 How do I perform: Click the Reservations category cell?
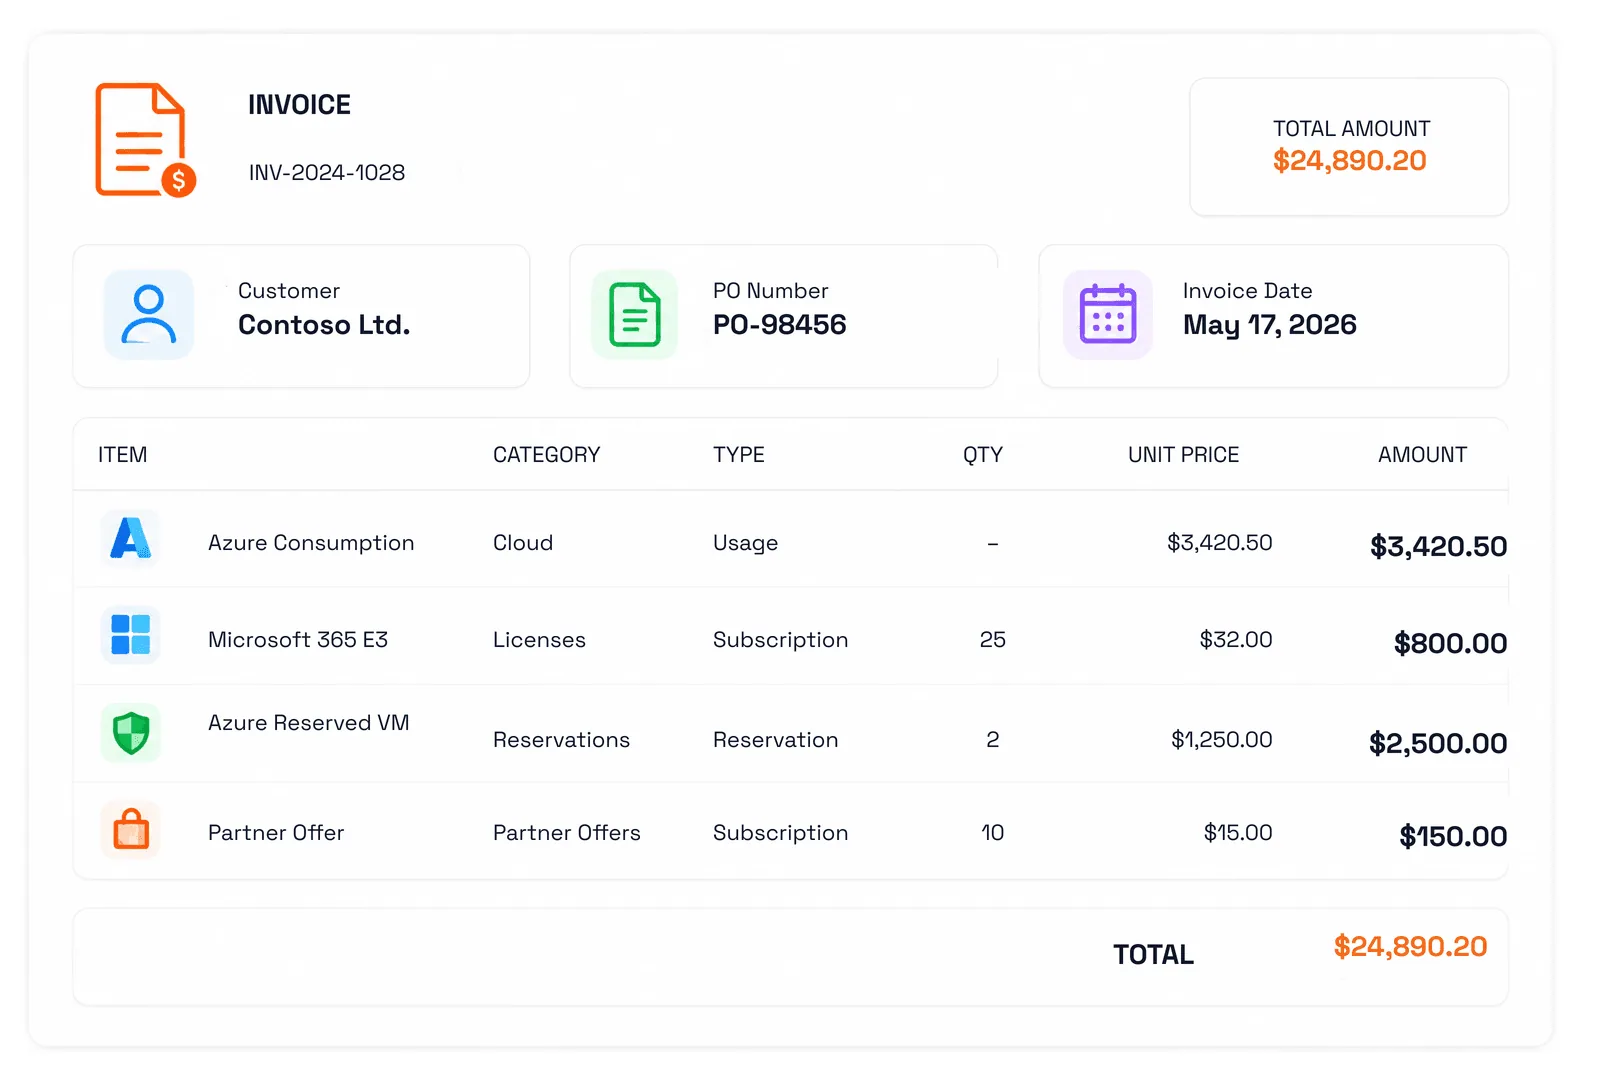[x=561, y=740]
